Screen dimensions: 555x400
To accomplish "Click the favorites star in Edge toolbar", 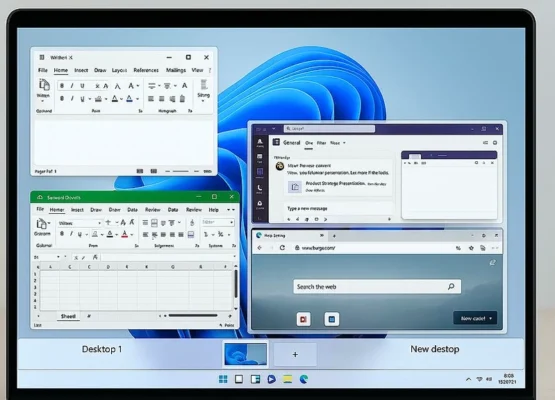I will click(x=471, y=248).
